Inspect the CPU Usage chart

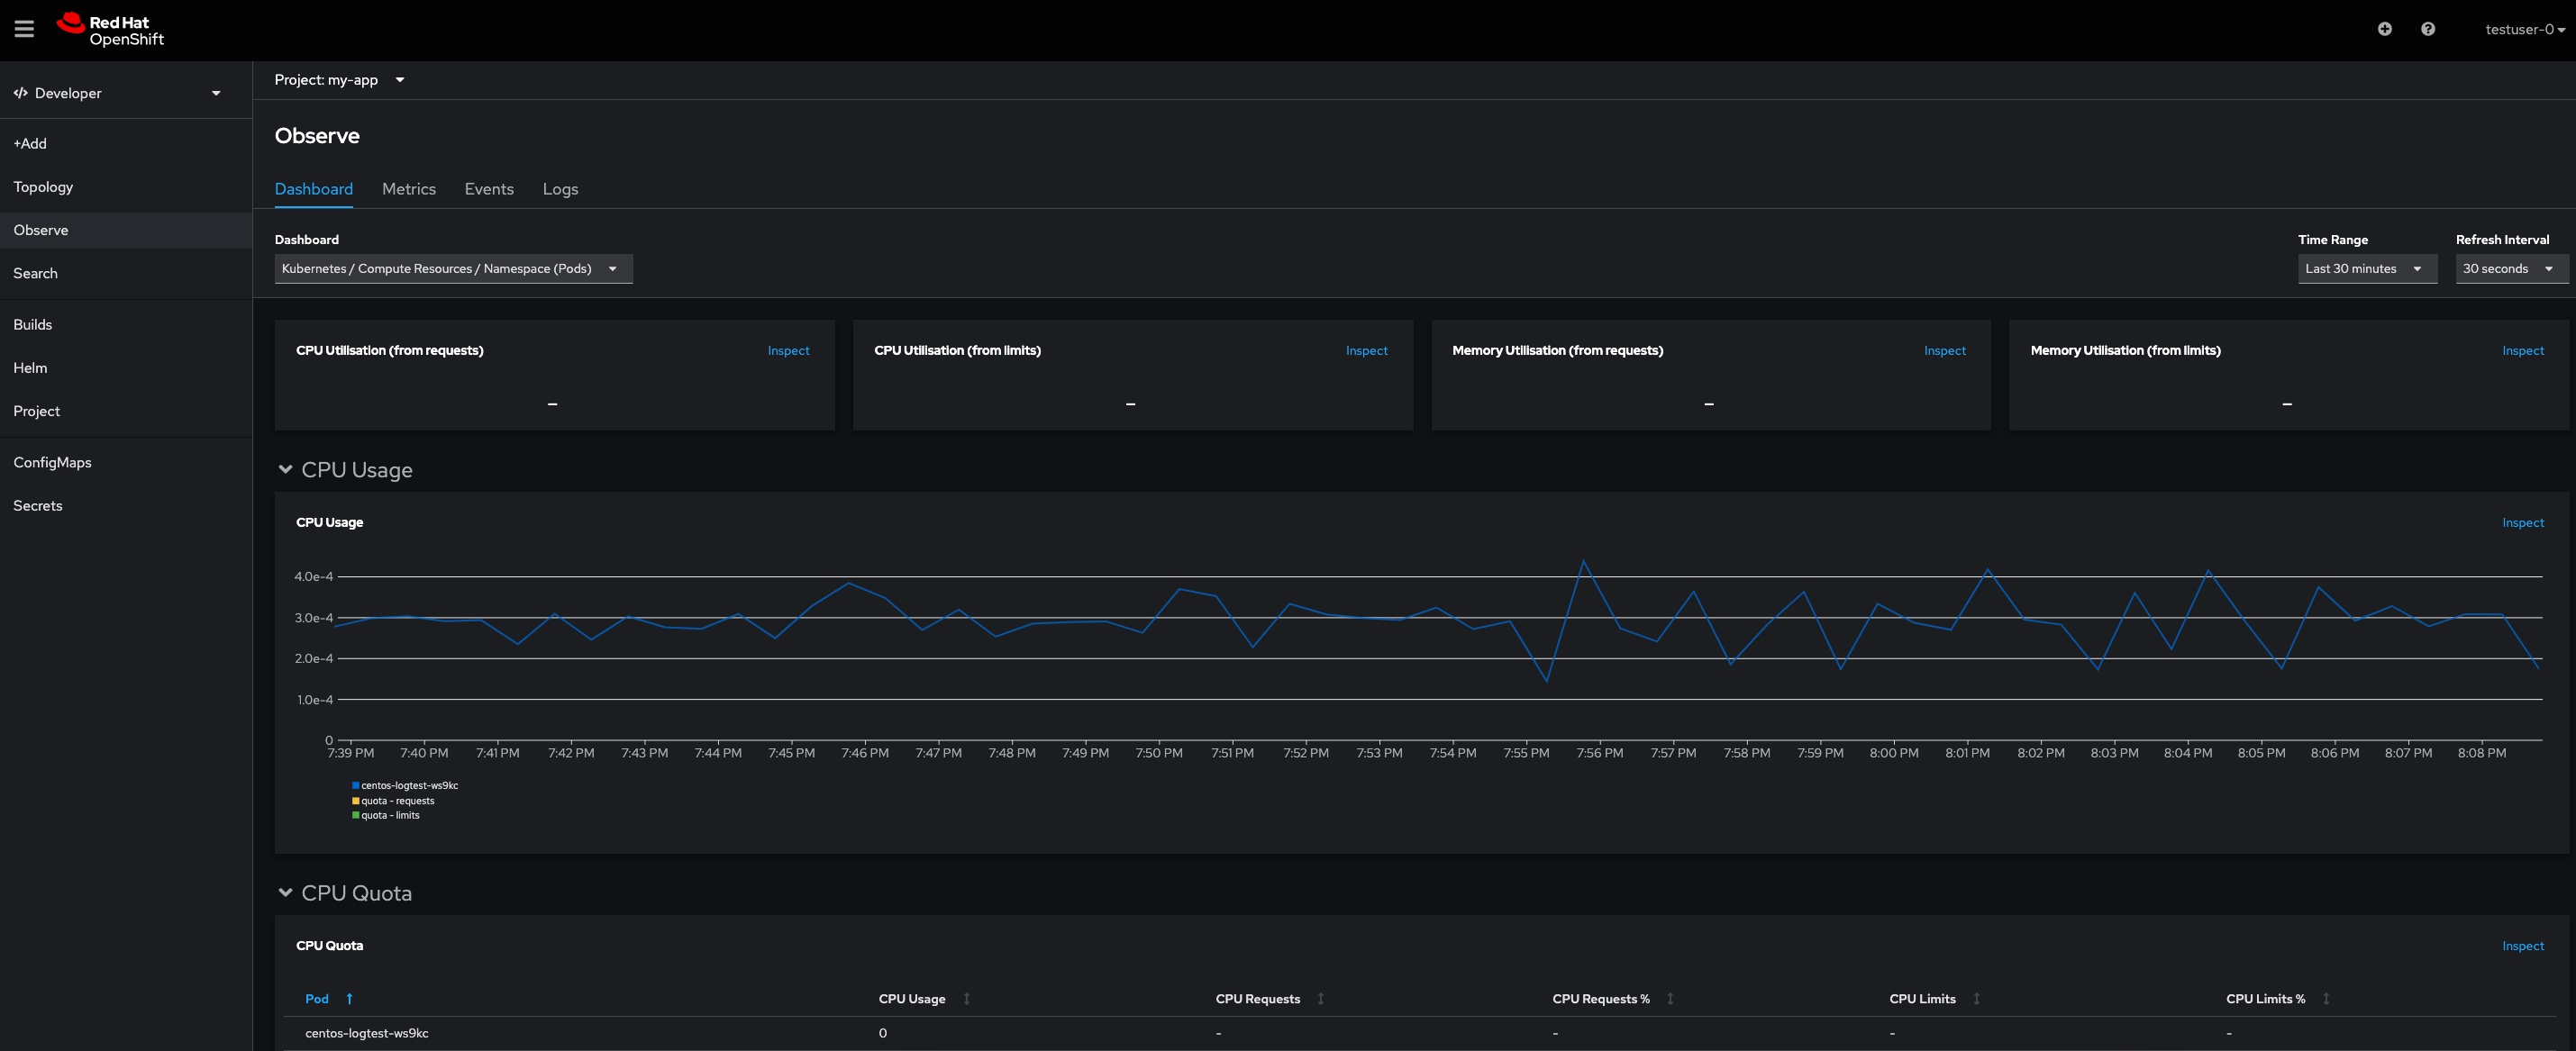(2522, 523)
